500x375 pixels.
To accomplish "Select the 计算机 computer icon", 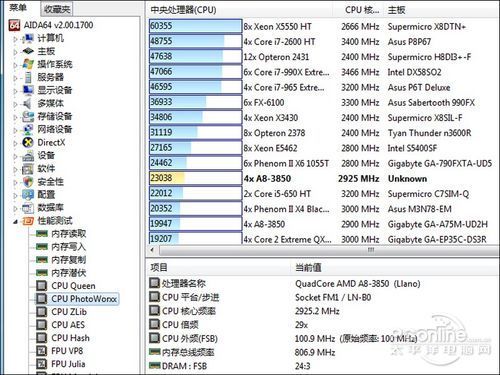I will [28, 38].
